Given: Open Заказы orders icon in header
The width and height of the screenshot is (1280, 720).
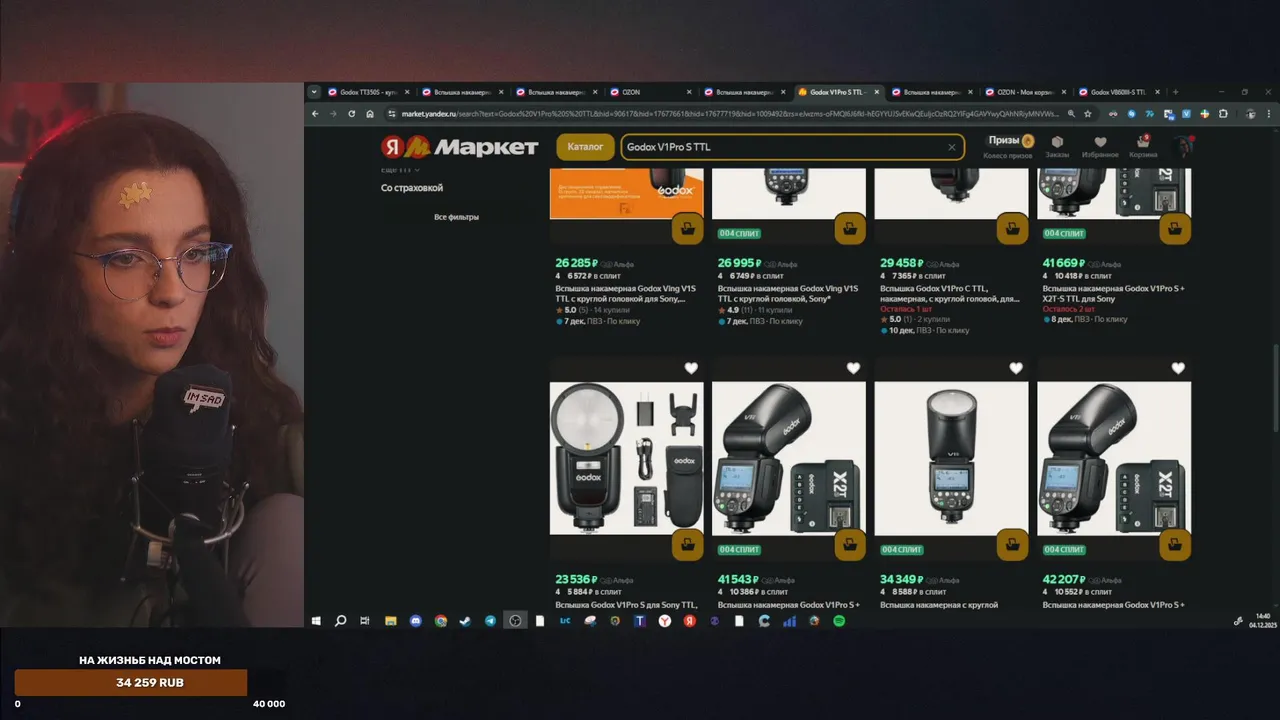Looking at the screenshot, I should [x=1057, y=146].
